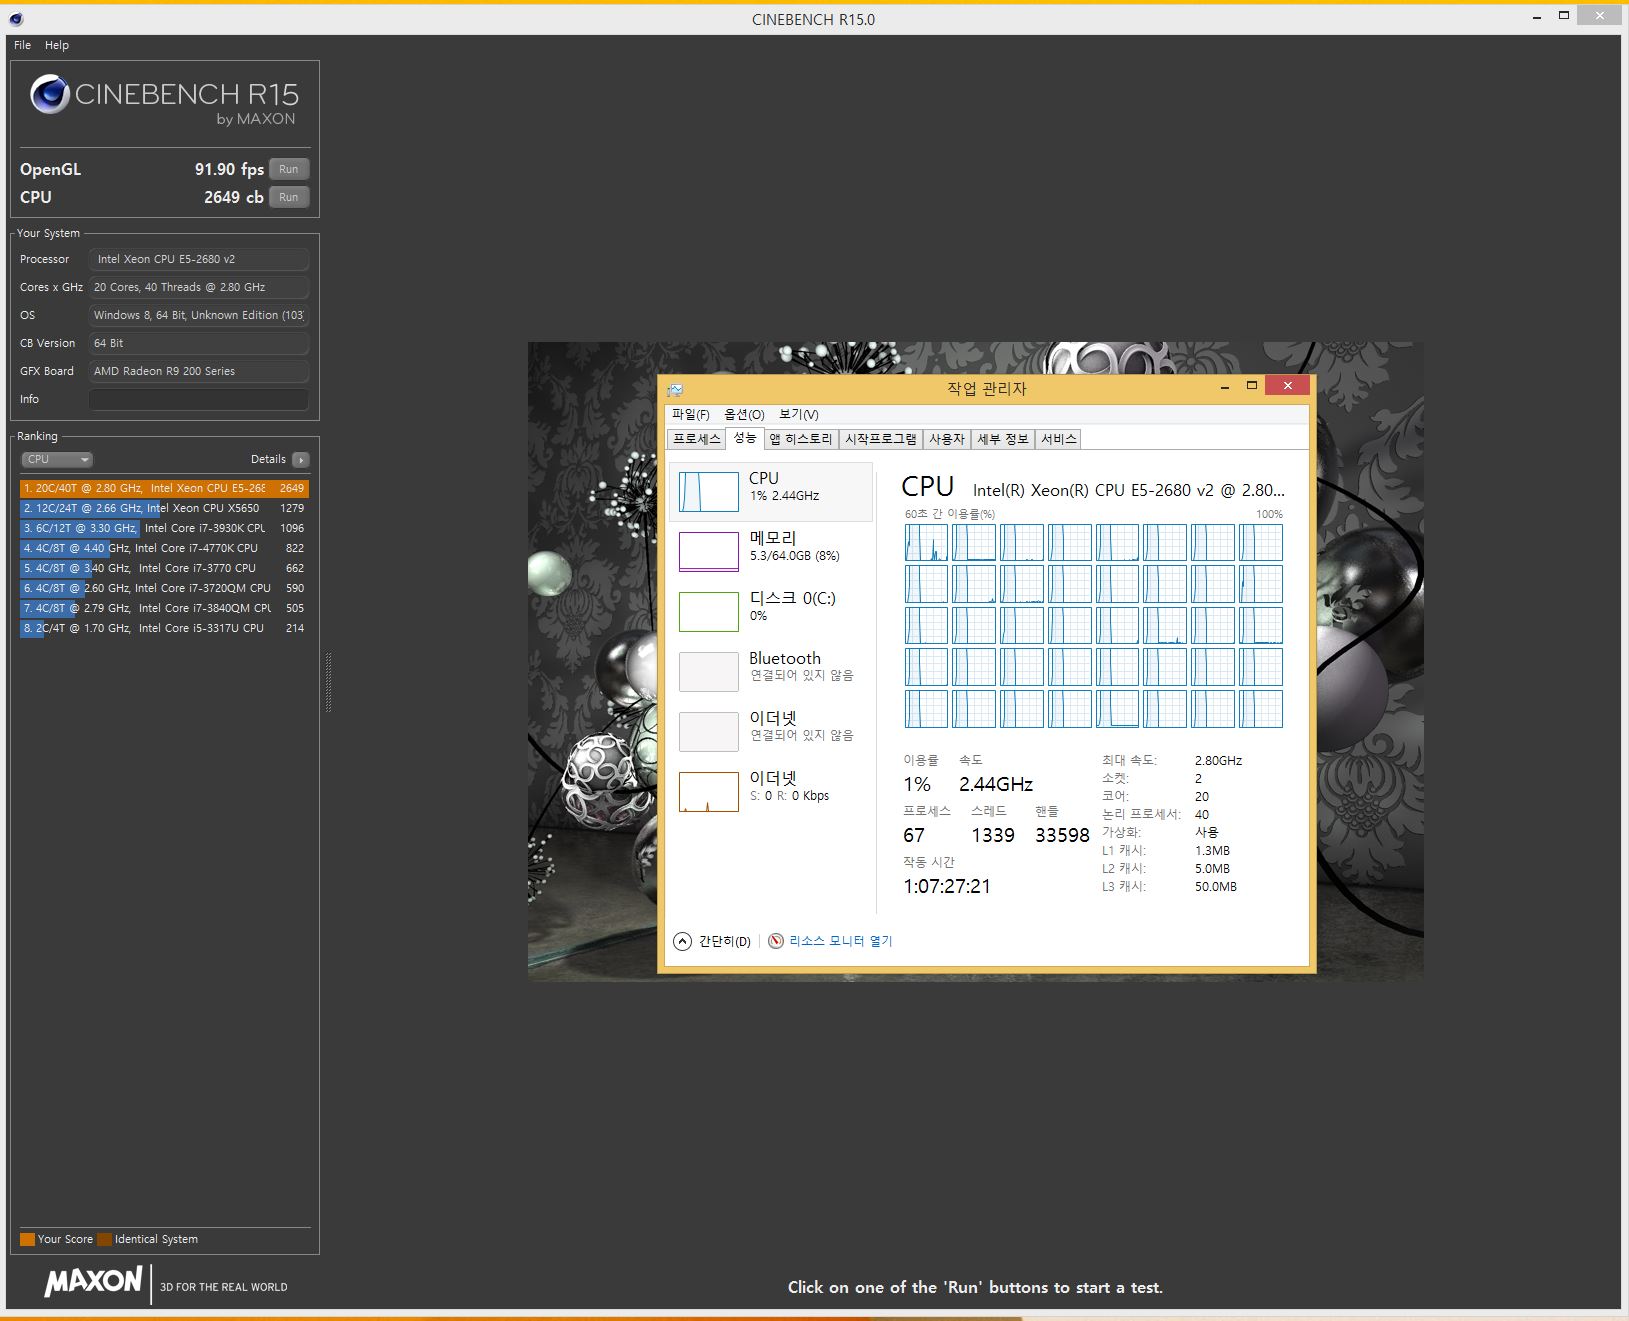Click the GFX Board field AMD Radeon R9
This screenshot has height=1321, width=1629.
point(199,371)
